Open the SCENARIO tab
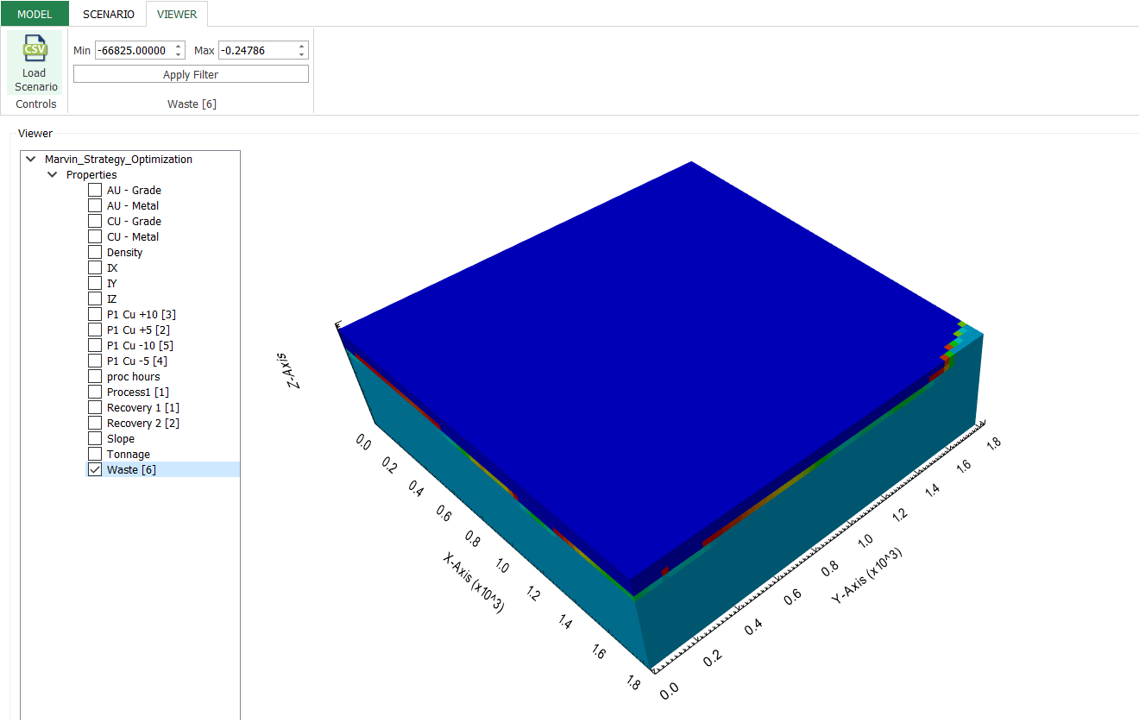The height and width of the screenshot is (720, 1139). click(x=108, y=14)
